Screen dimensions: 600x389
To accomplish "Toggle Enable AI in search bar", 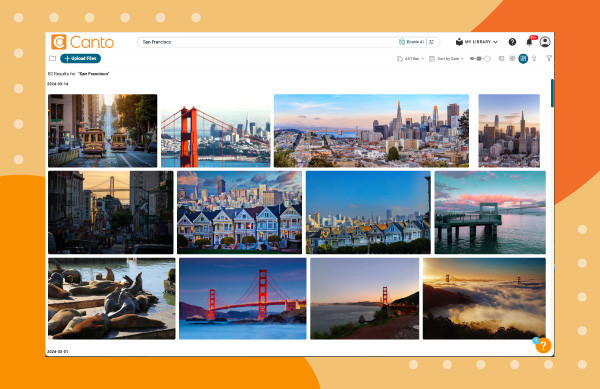I will [x=411, y=42].
